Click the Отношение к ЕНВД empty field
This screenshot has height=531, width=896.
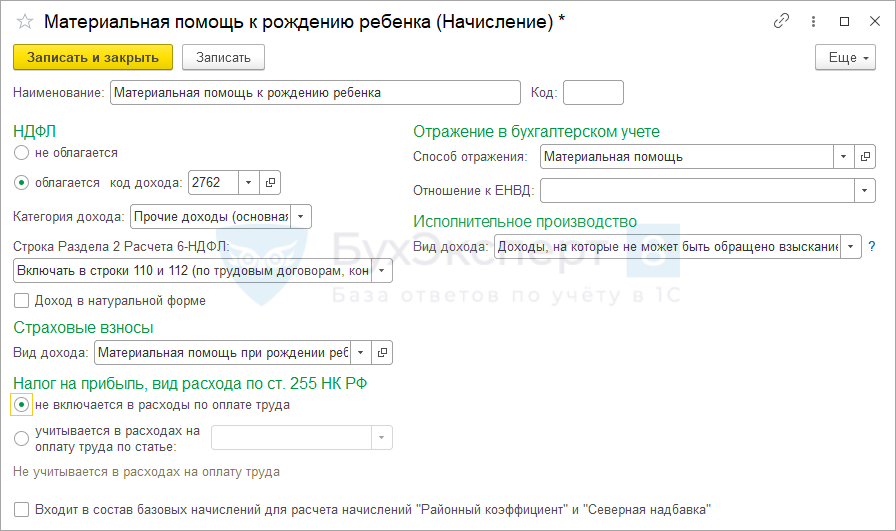[x=697, y=190]
